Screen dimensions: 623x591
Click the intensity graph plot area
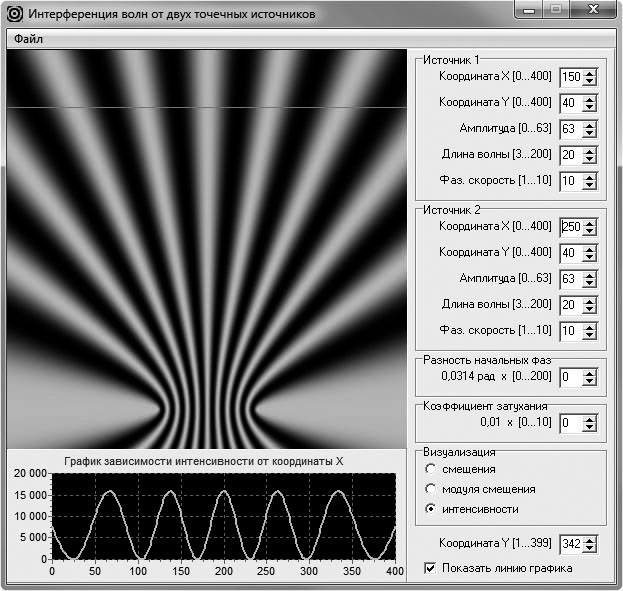224,516
